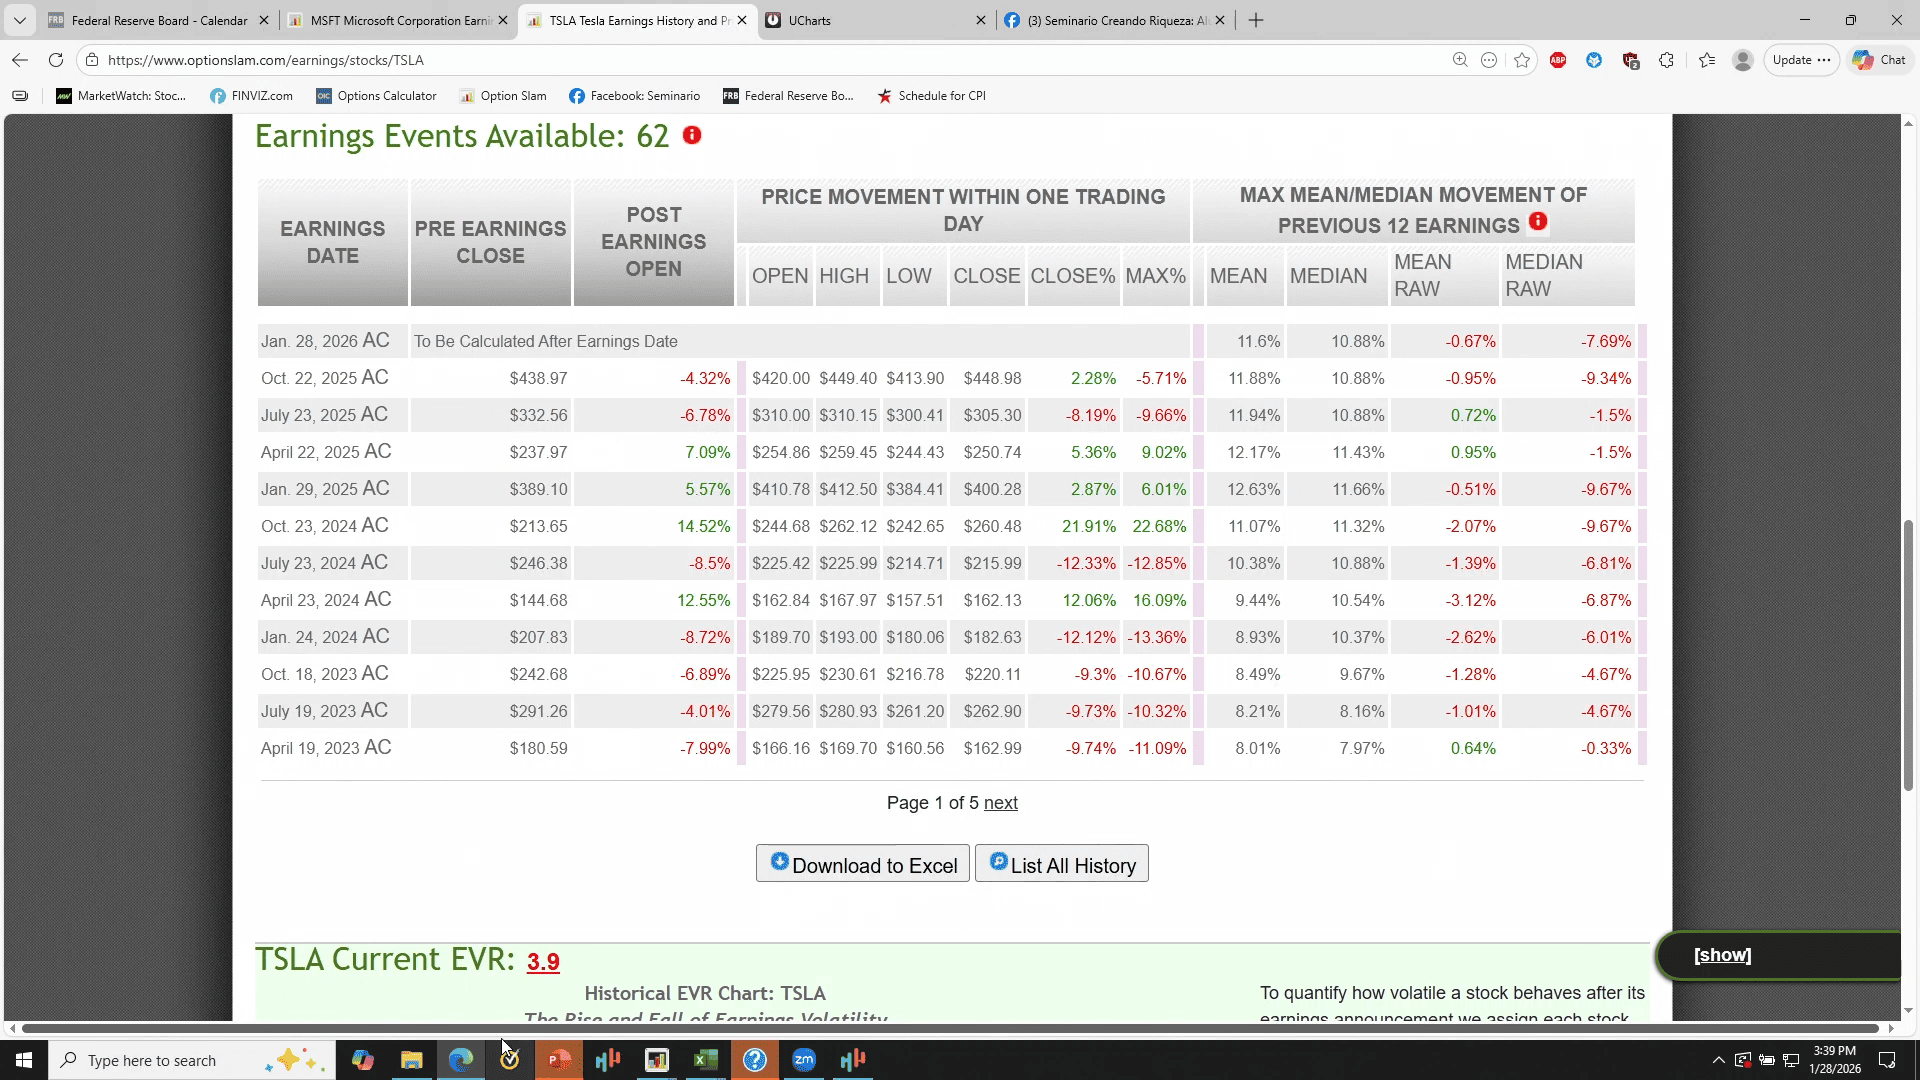1920x1080 pixels.
Task: Toggle the [show] floating panel
Action: (1722, 955)
